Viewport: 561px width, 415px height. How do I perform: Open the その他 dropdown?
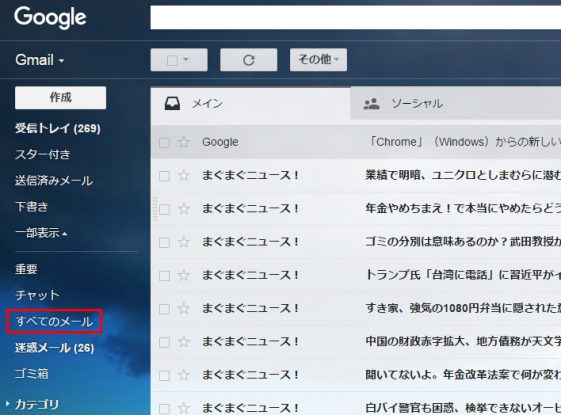(318, 60)
